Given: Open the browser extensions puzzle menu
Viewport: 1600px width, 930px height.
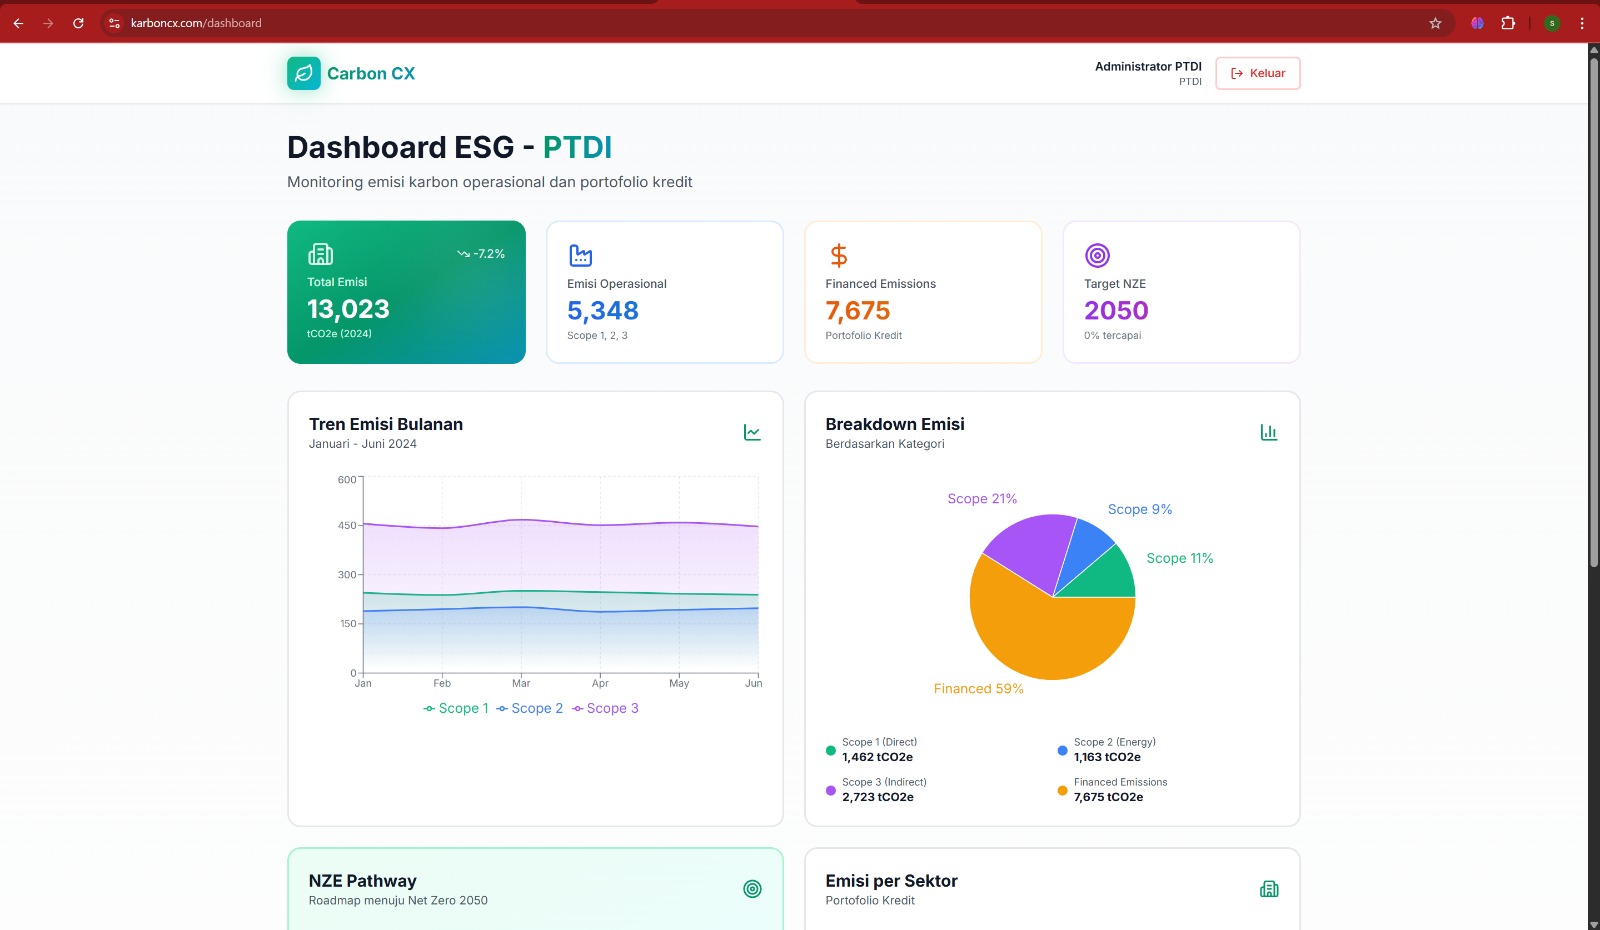Looking at the screenshot, I should (x=1507, y=22).
